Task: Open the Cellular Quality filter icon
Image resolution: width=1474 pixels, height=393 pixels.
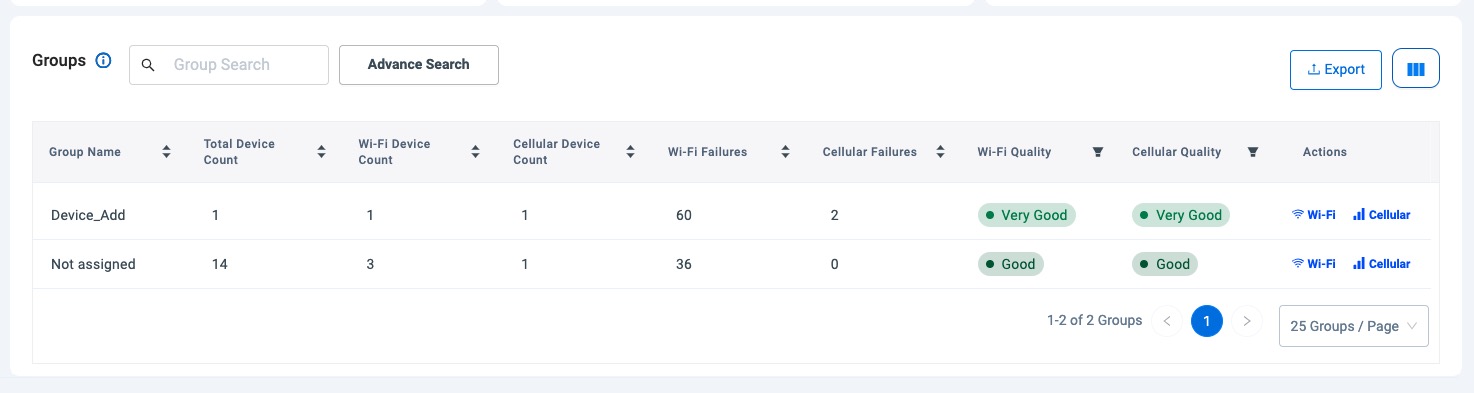Action: click(1252, 152)
